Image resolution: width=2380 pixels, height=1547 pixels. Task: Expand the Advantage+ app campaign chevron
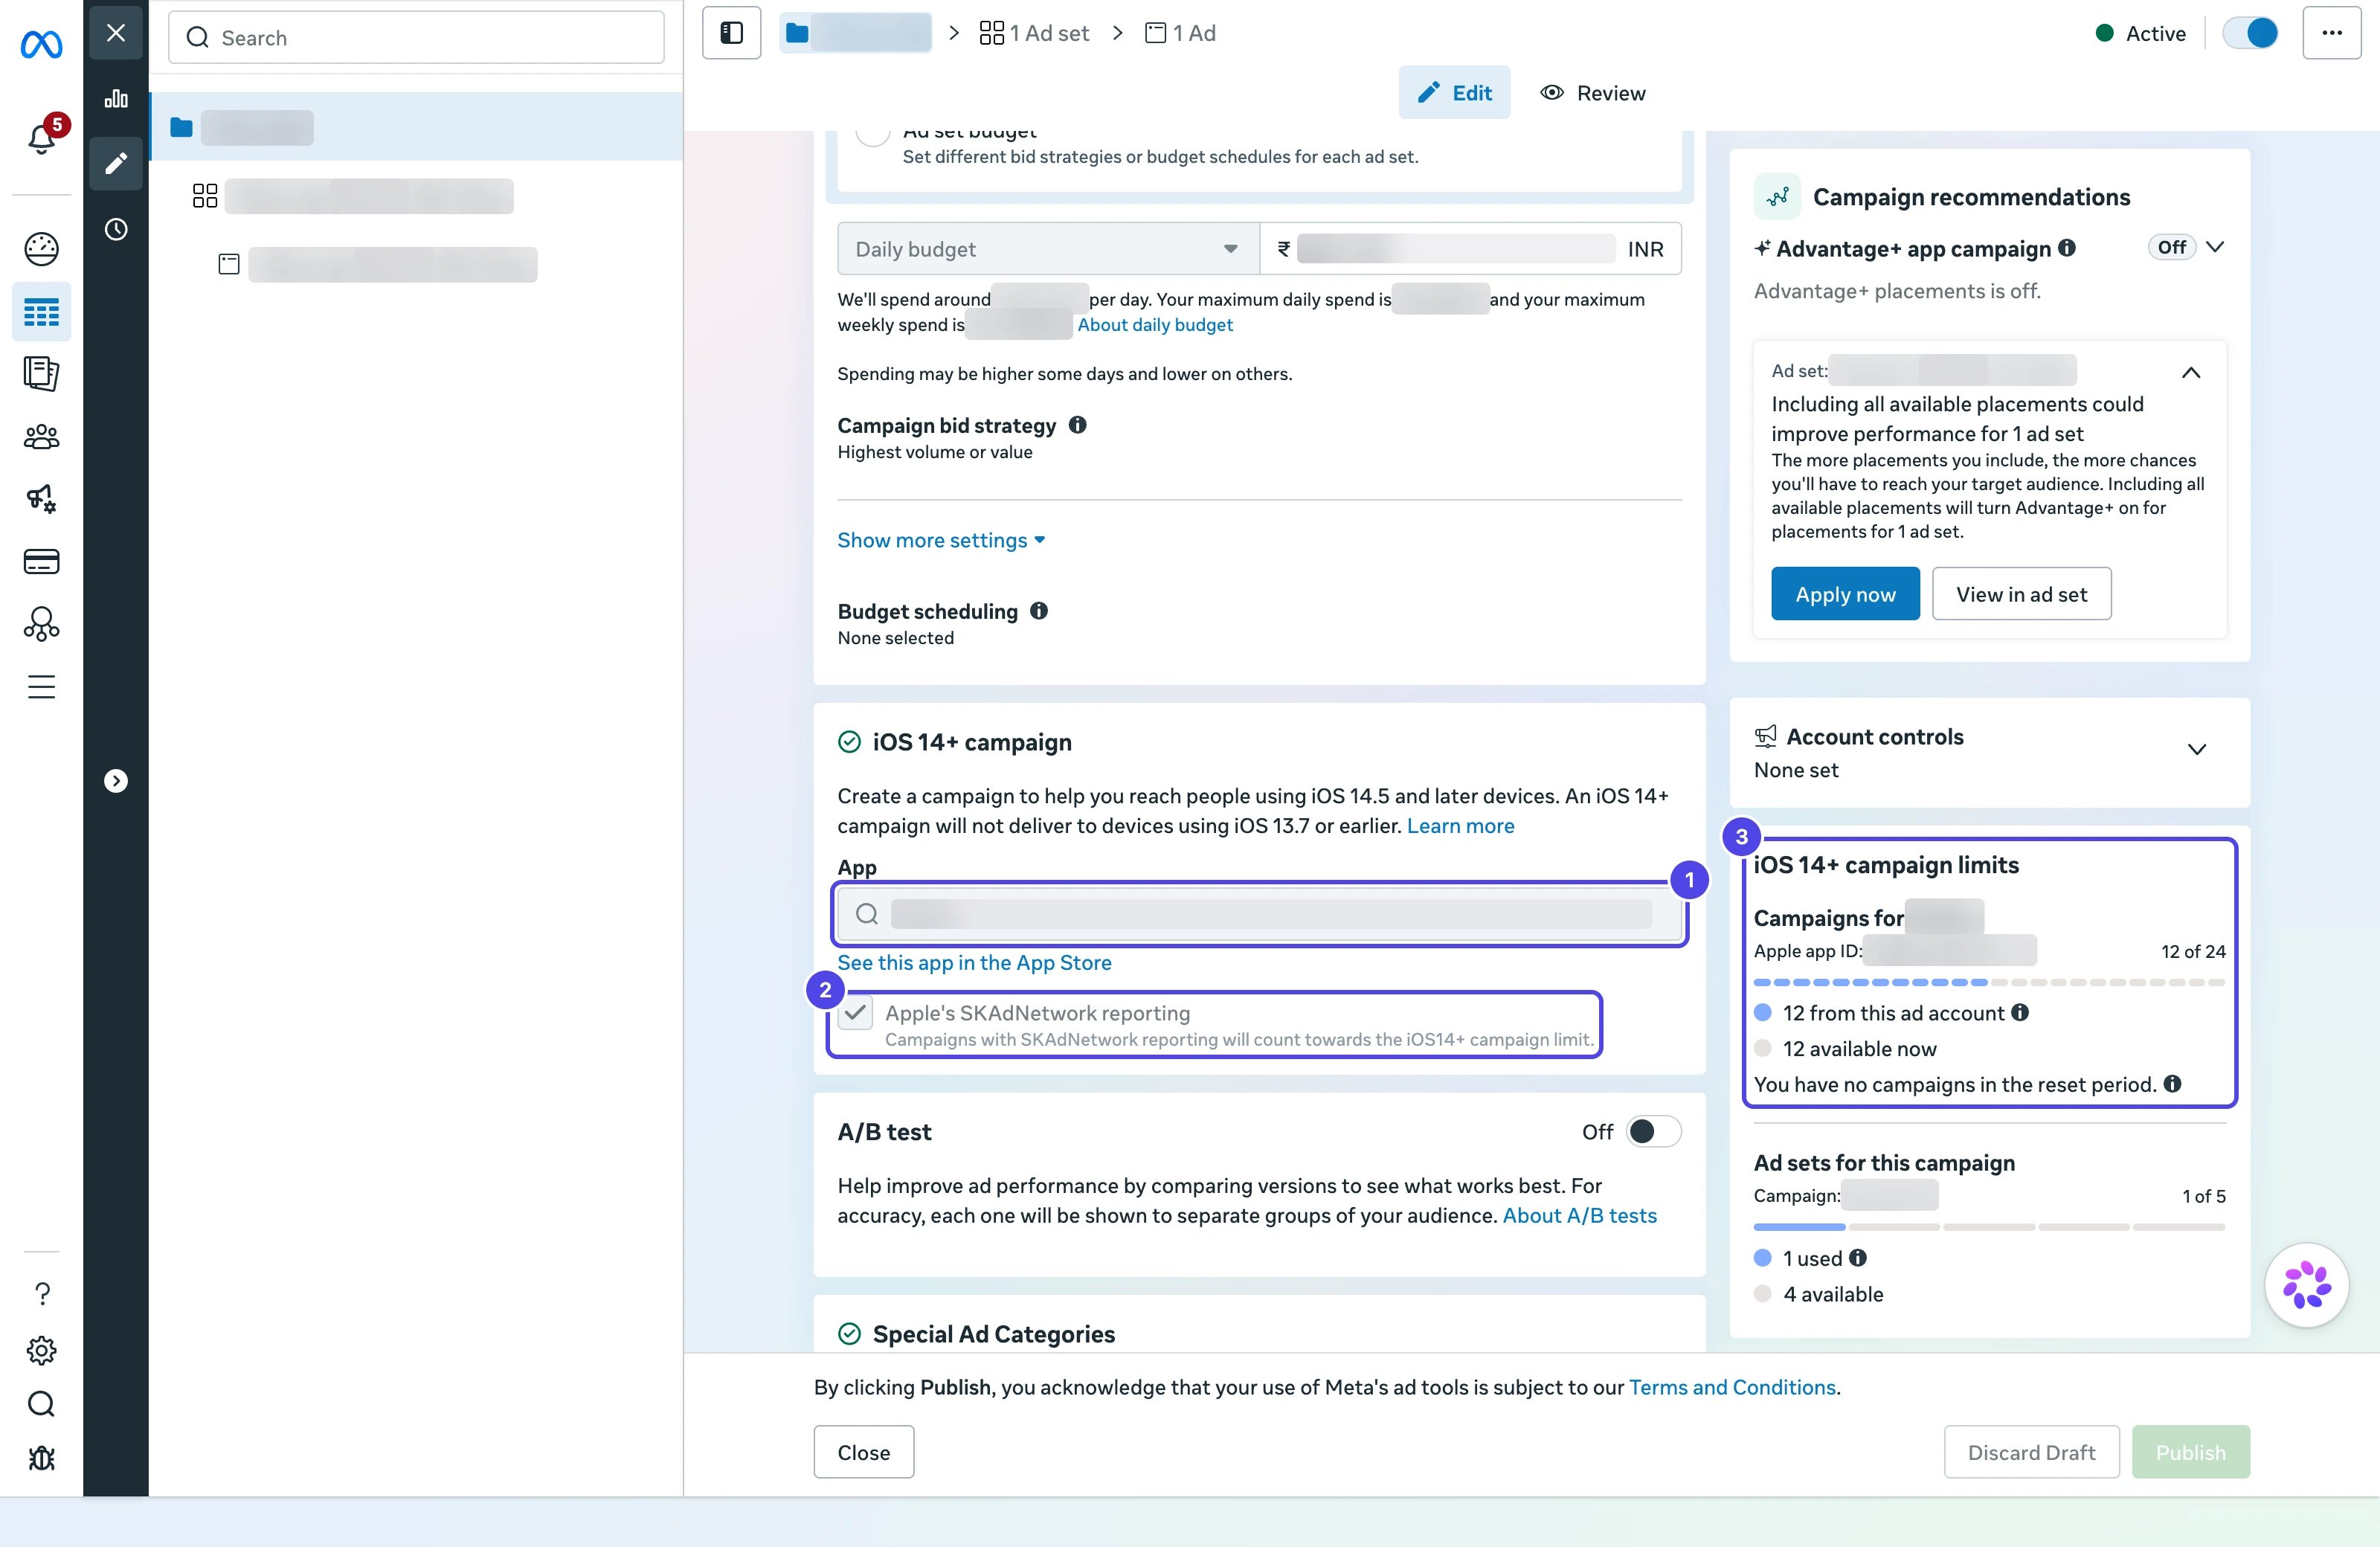(2215, 247)
